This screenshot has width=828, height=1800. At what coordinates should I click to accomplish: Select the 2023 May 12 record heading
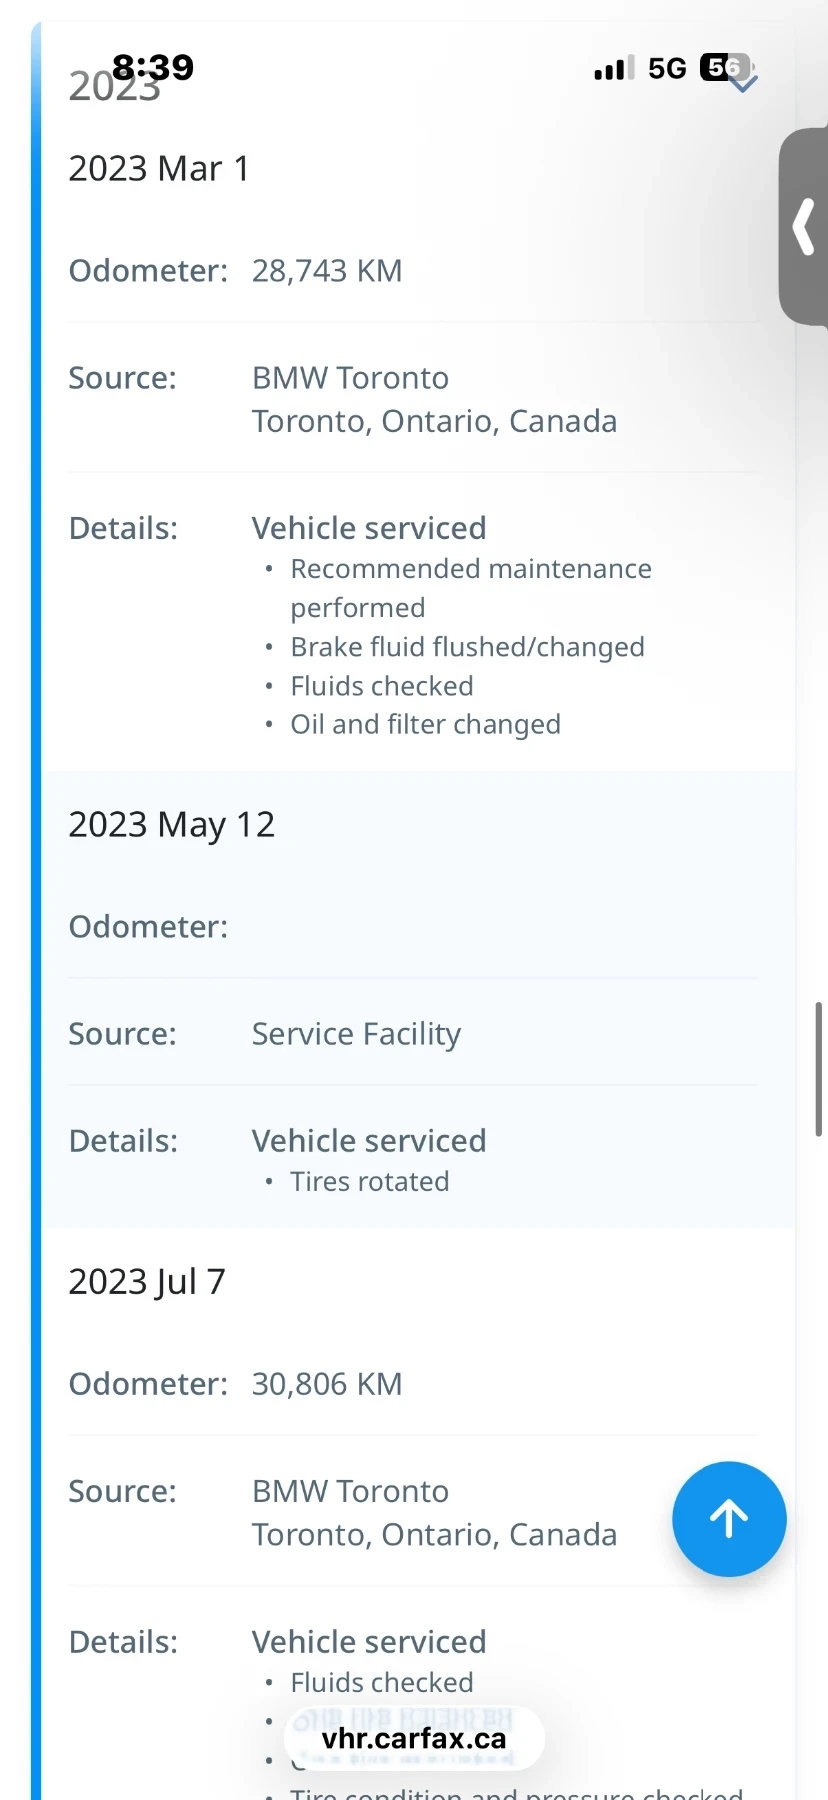point(171,825)
